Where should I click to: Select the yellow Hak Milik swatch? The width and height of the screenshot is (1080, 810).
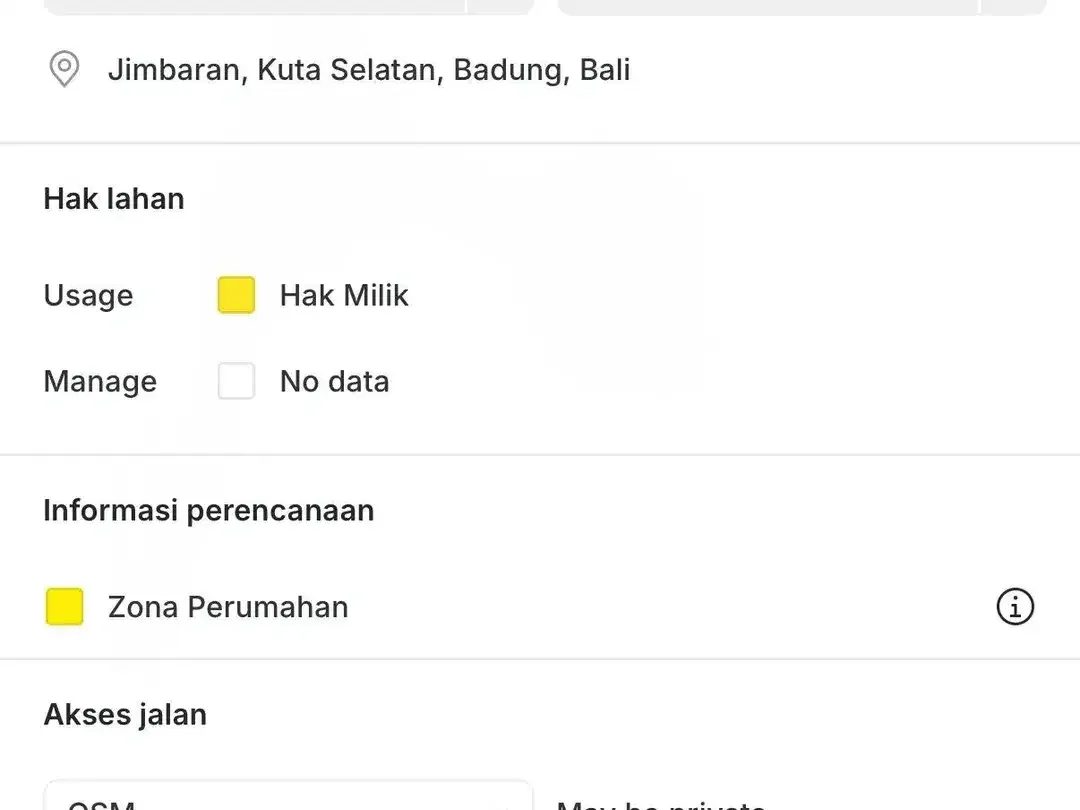pos(236,295)
